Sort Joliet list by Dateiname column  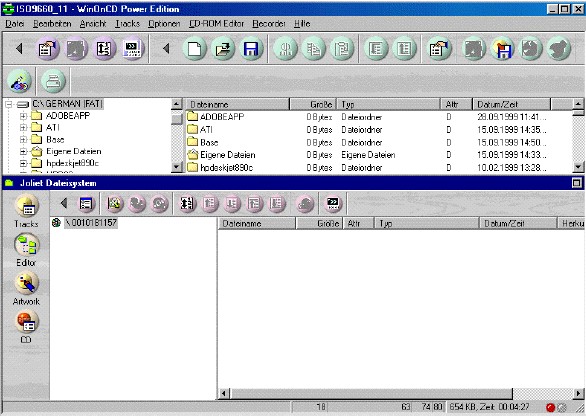tap(257, 224)
